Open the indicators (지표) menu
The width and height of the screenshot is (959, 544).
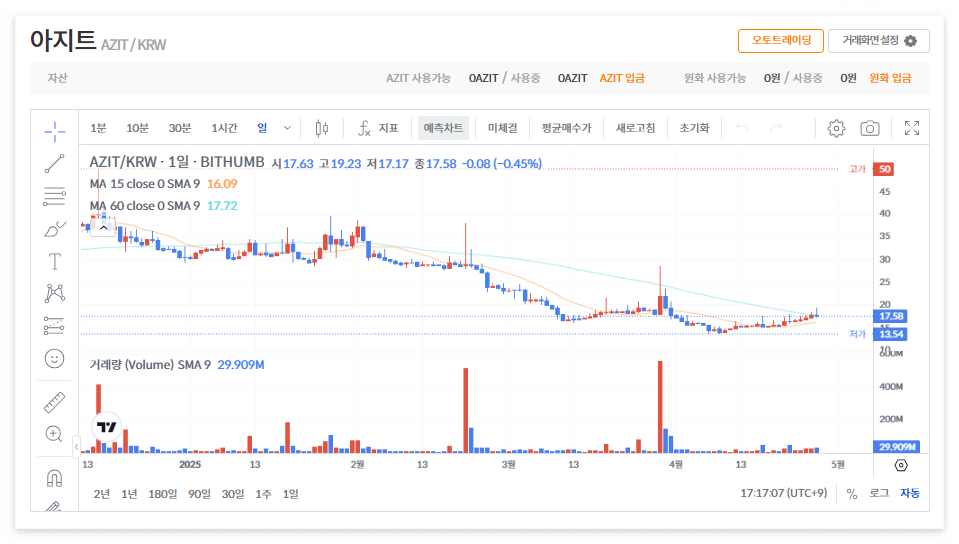pos(378,128)
